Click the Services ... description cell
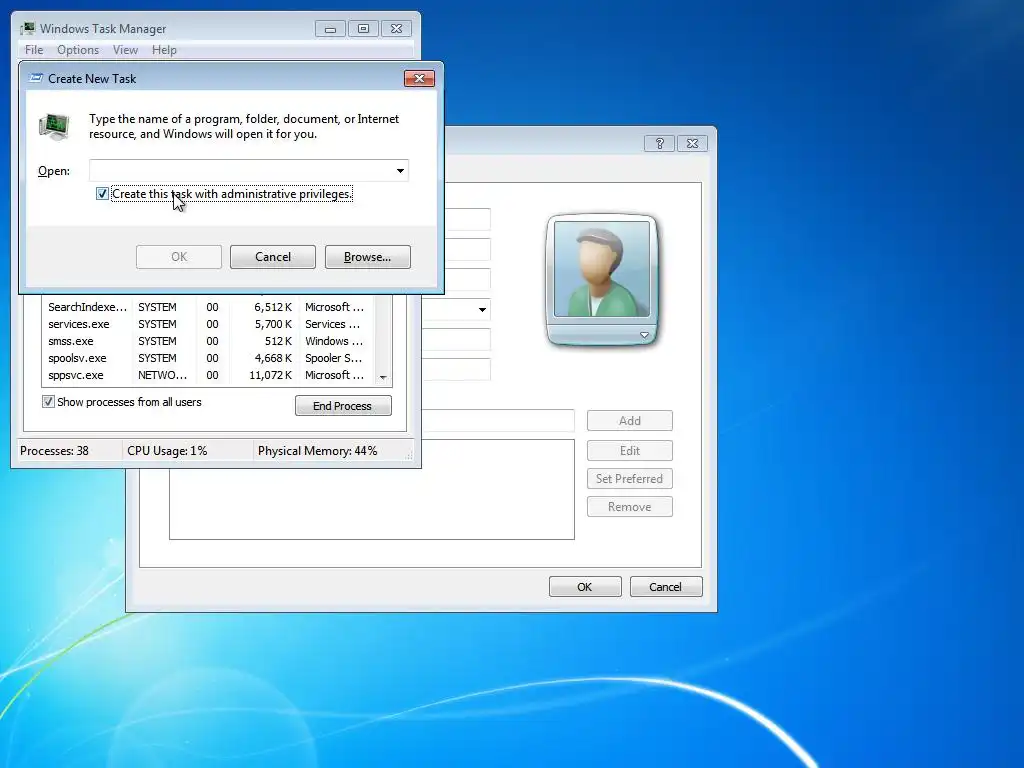The width and height of the screenshot is (1024, 768). coord(332,324)
